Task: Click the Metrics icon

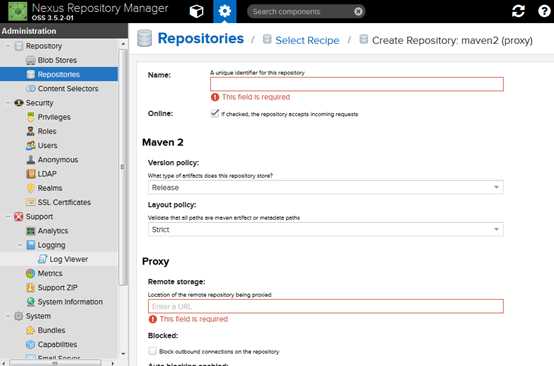Action: [x=31, y=273]
